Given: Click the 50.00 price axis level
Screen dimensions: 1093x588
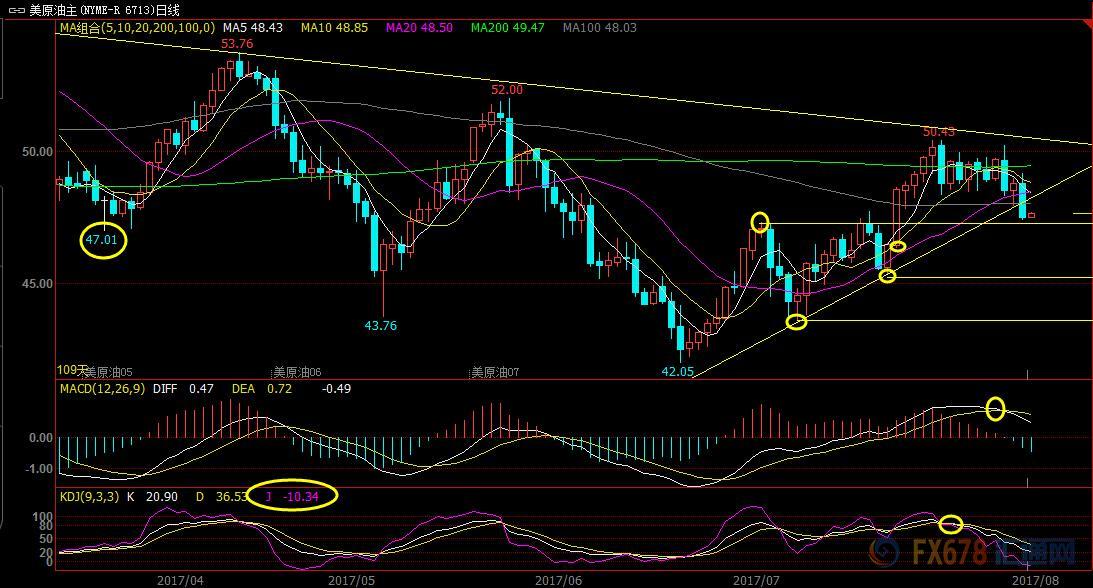Looking at the screenshot, I should pyautogui.click(x=38, y=152).
